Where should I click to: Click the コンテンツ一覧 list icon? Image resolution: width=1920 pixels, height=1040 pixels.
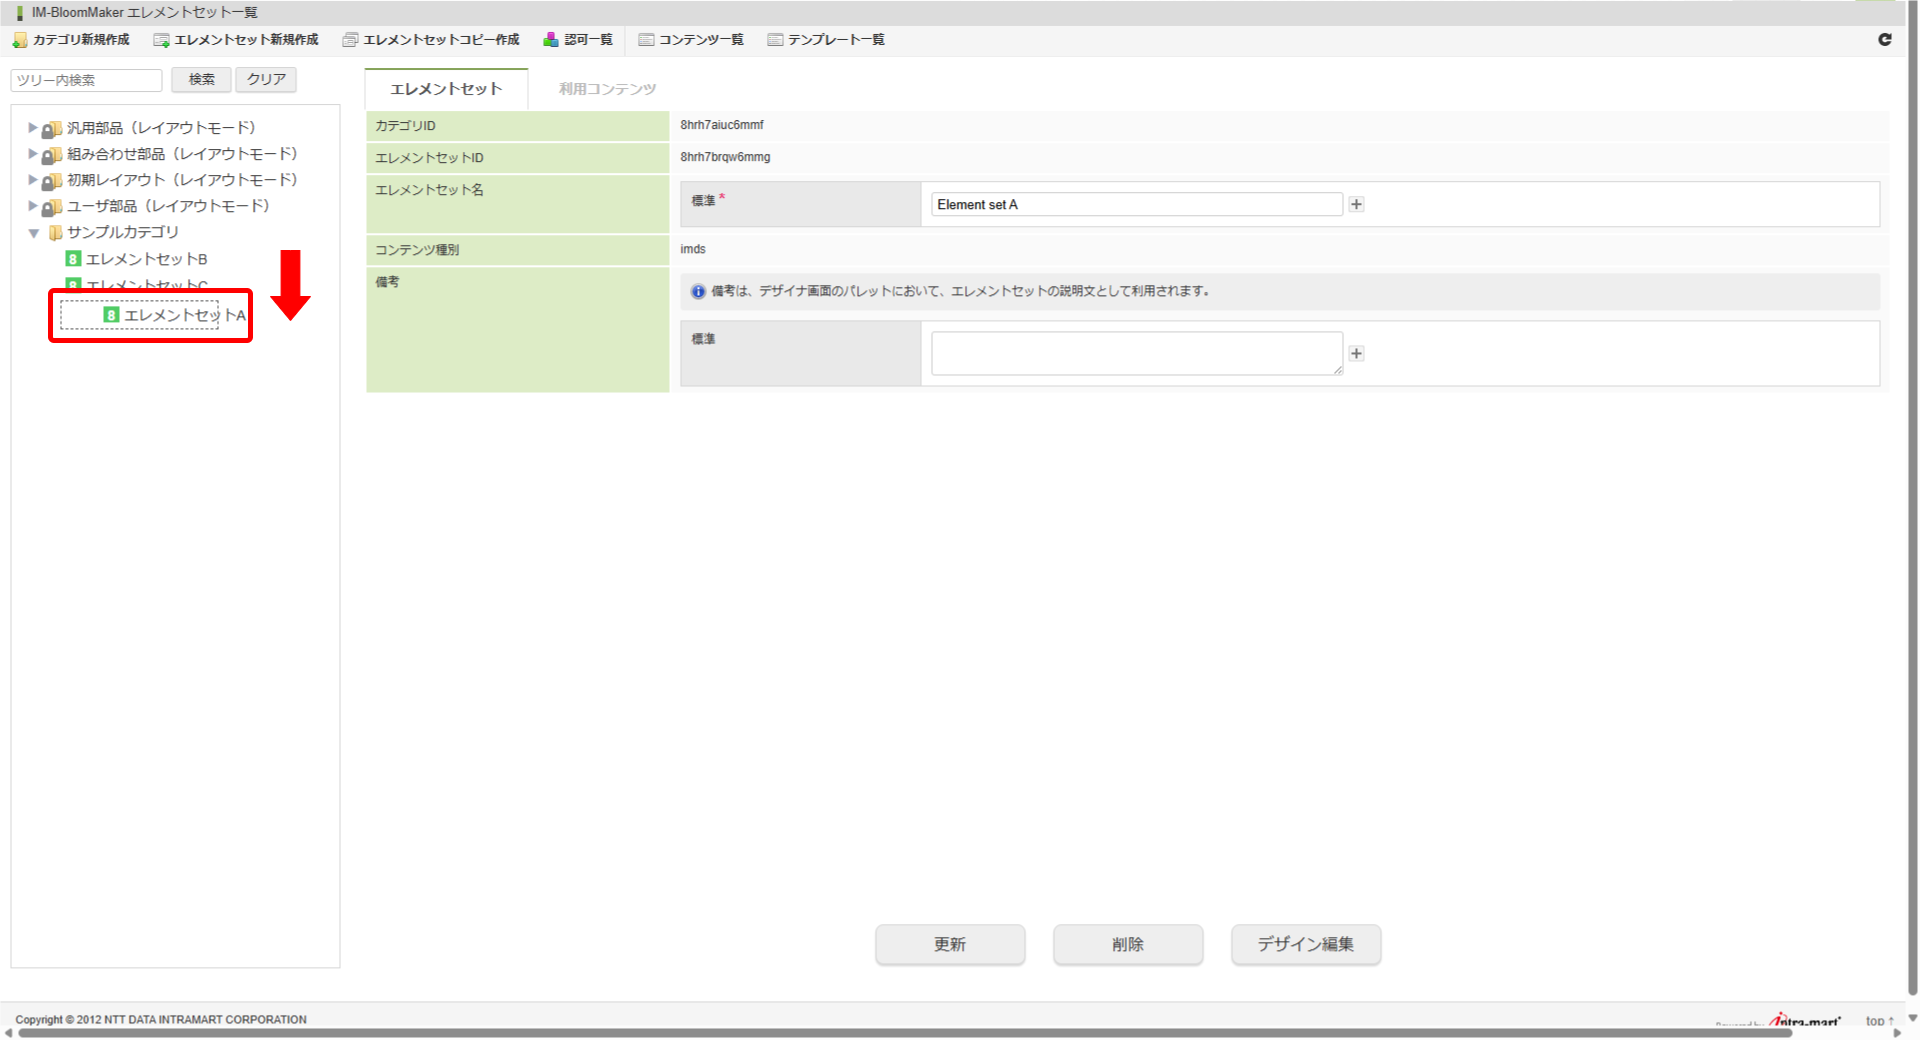(646, 40)
